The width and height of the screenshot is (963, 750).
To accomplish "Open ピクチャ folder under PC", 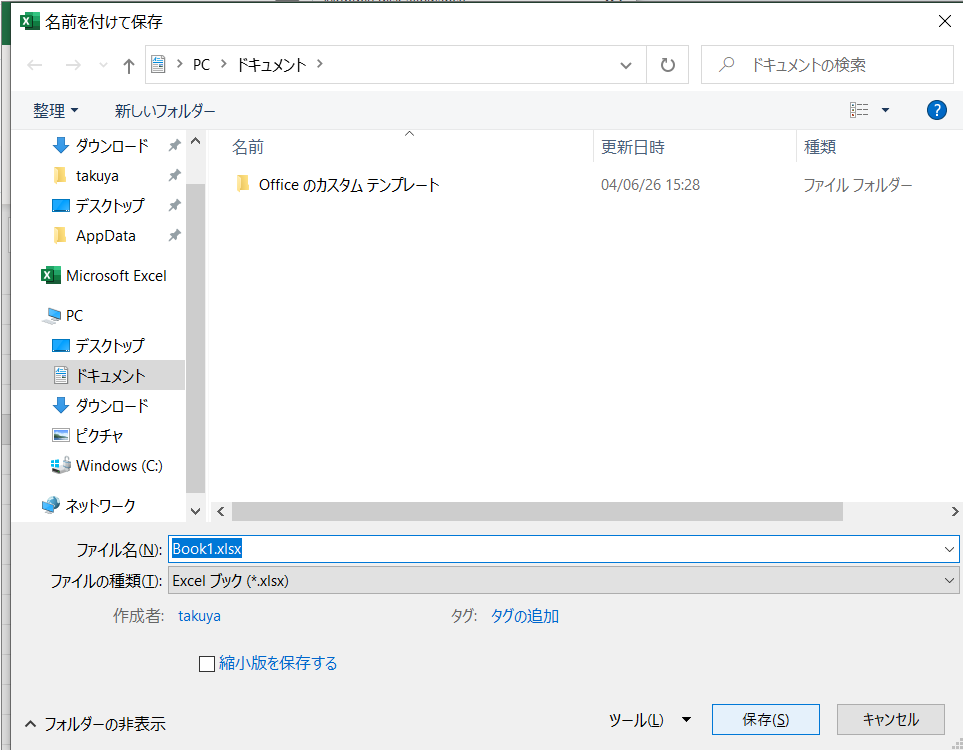I will click(x=98, y=436).
